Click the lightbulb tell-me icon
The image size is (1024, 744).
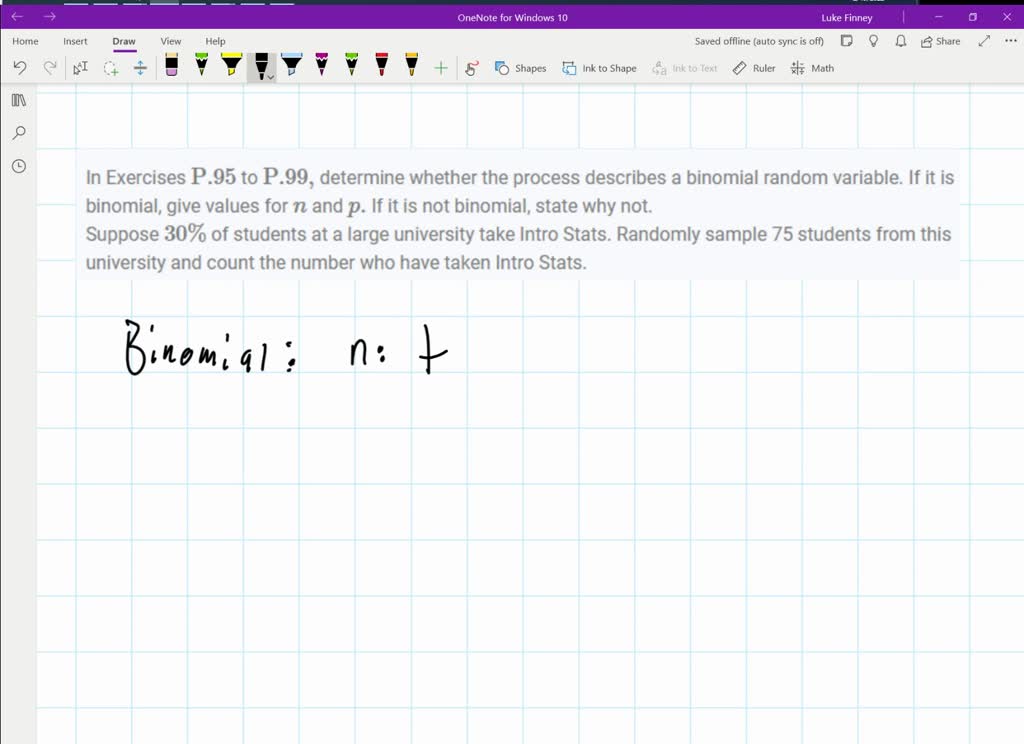(873, 41)
